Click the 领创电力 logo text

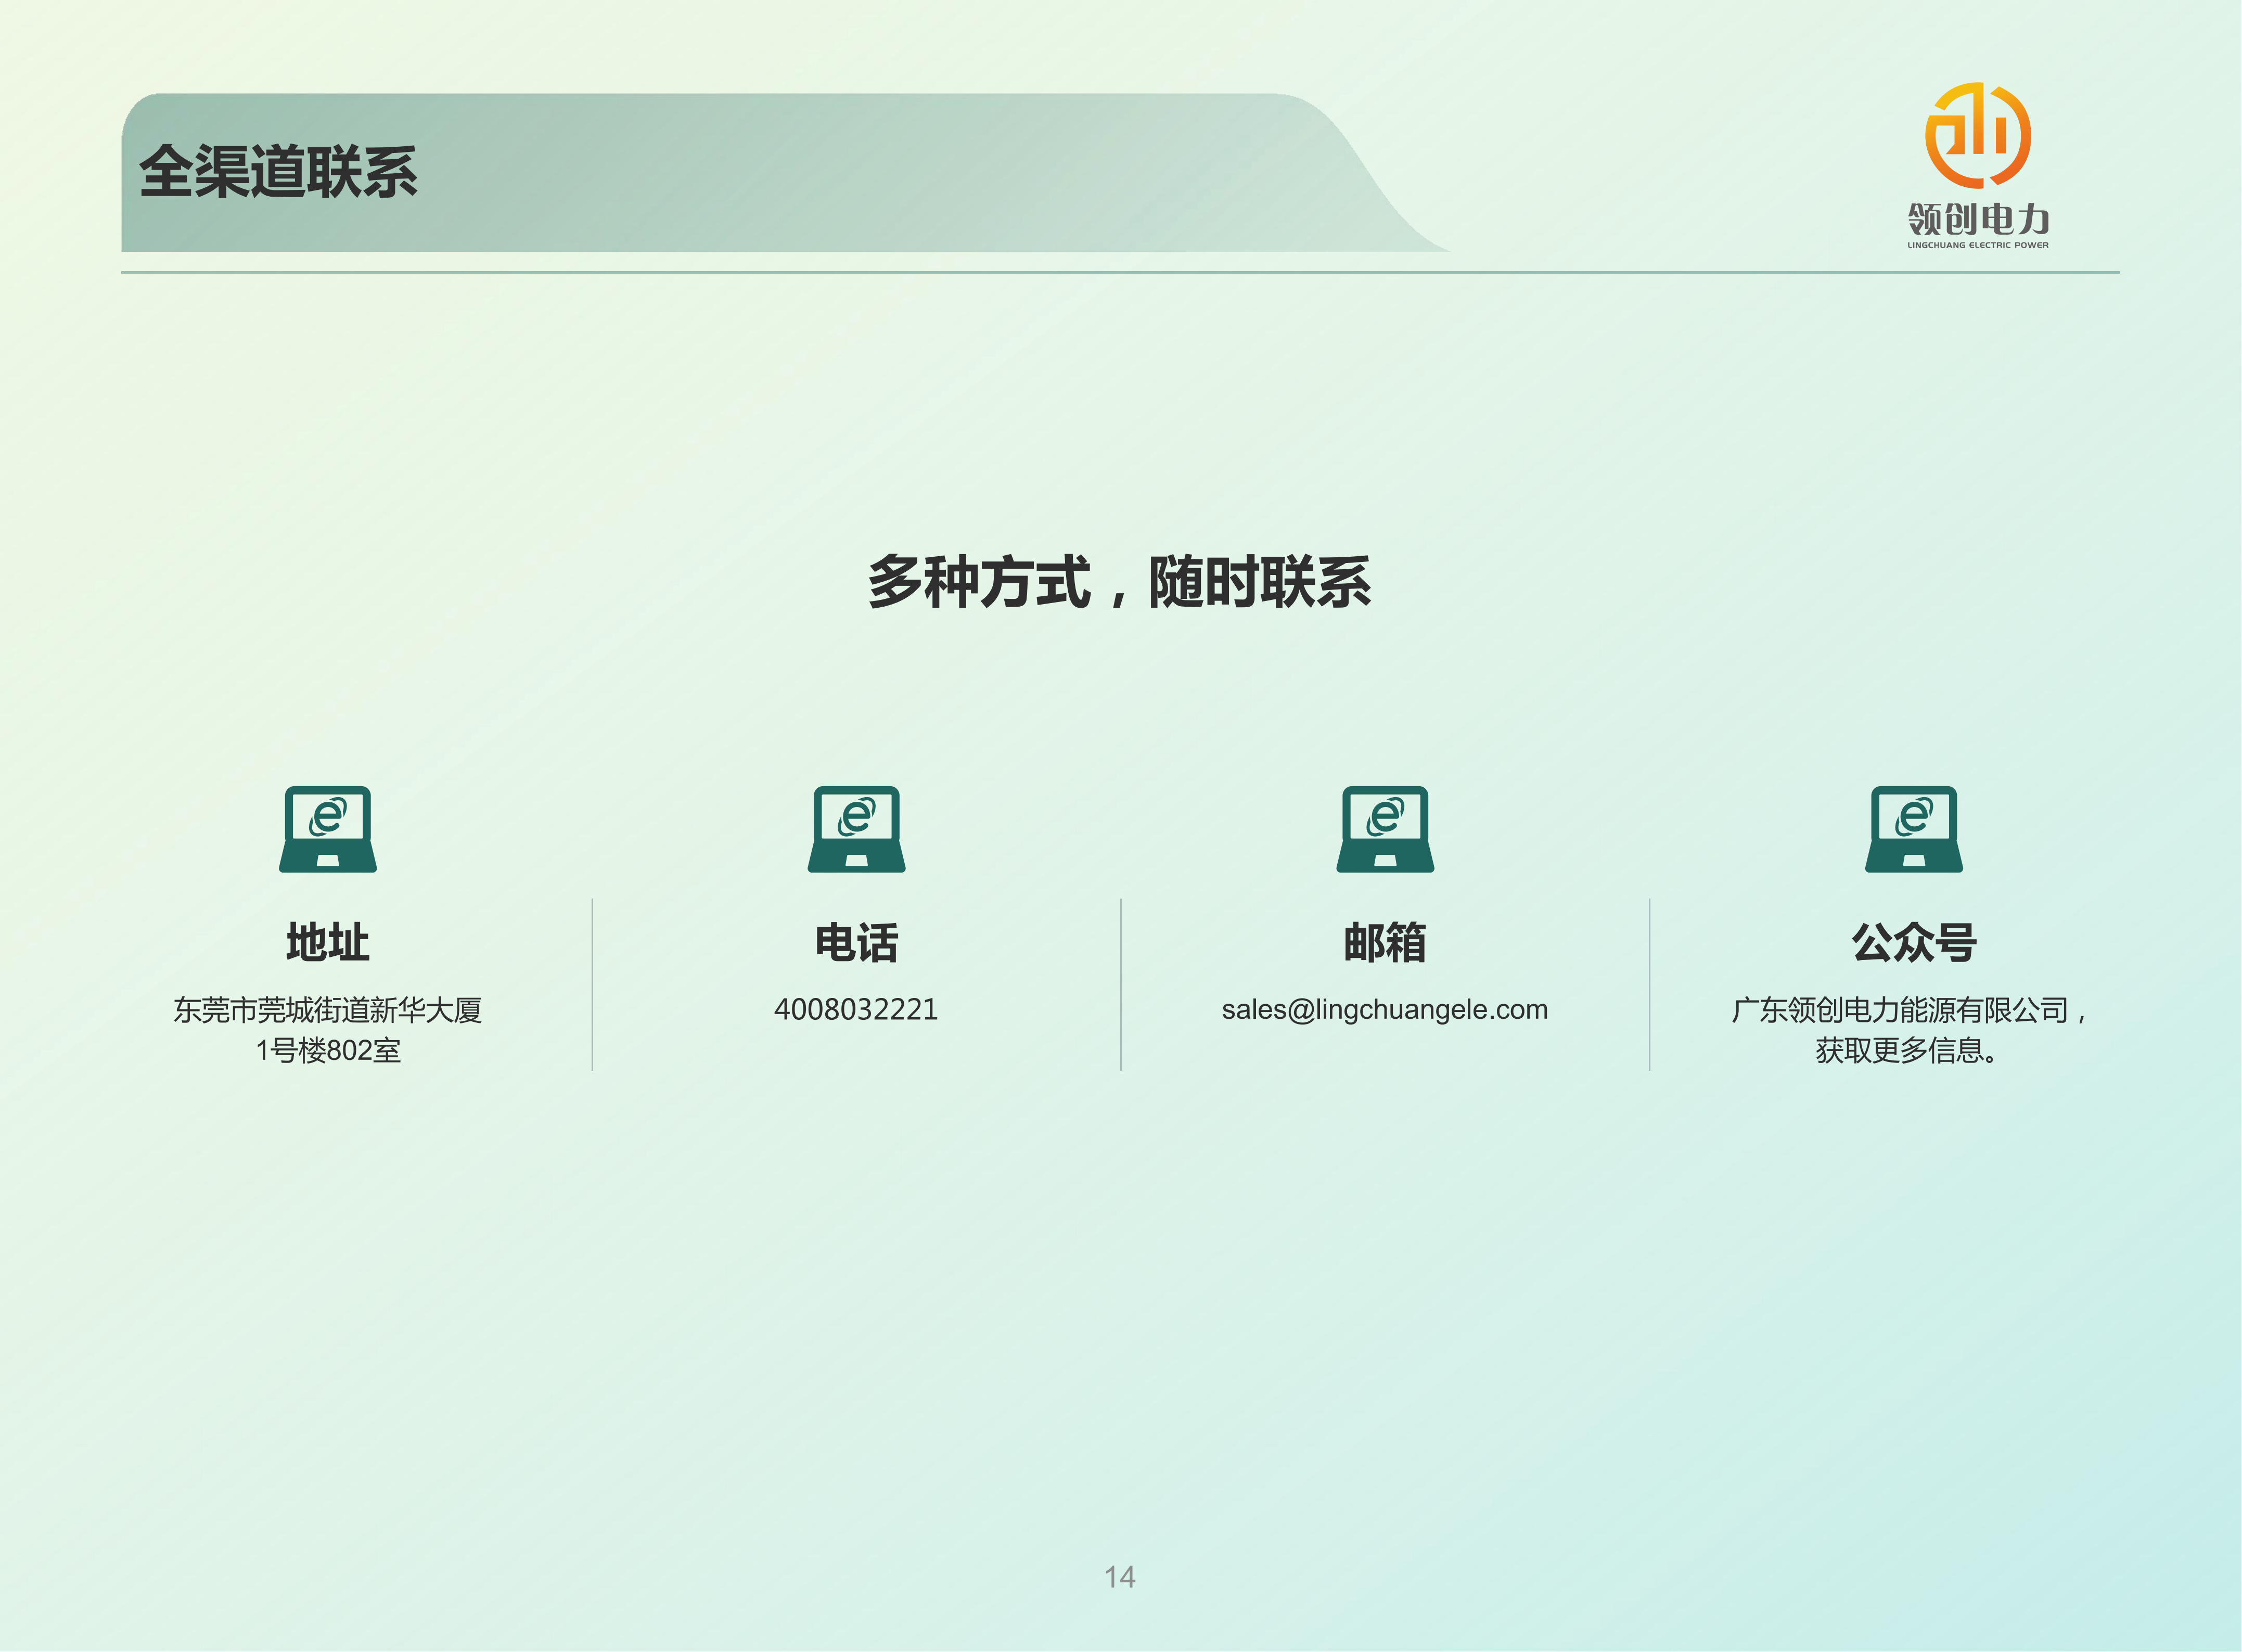1977,219
